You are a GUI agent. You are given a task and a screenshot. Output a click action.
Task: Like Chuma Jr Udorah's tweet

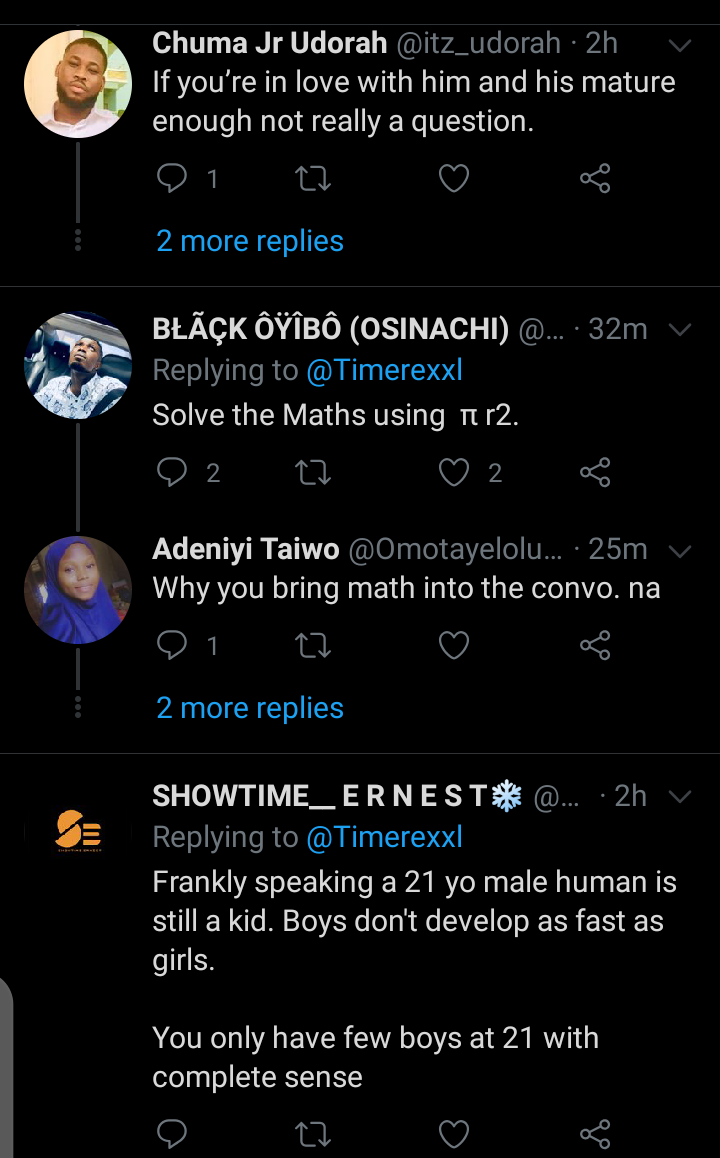(453, 179)
